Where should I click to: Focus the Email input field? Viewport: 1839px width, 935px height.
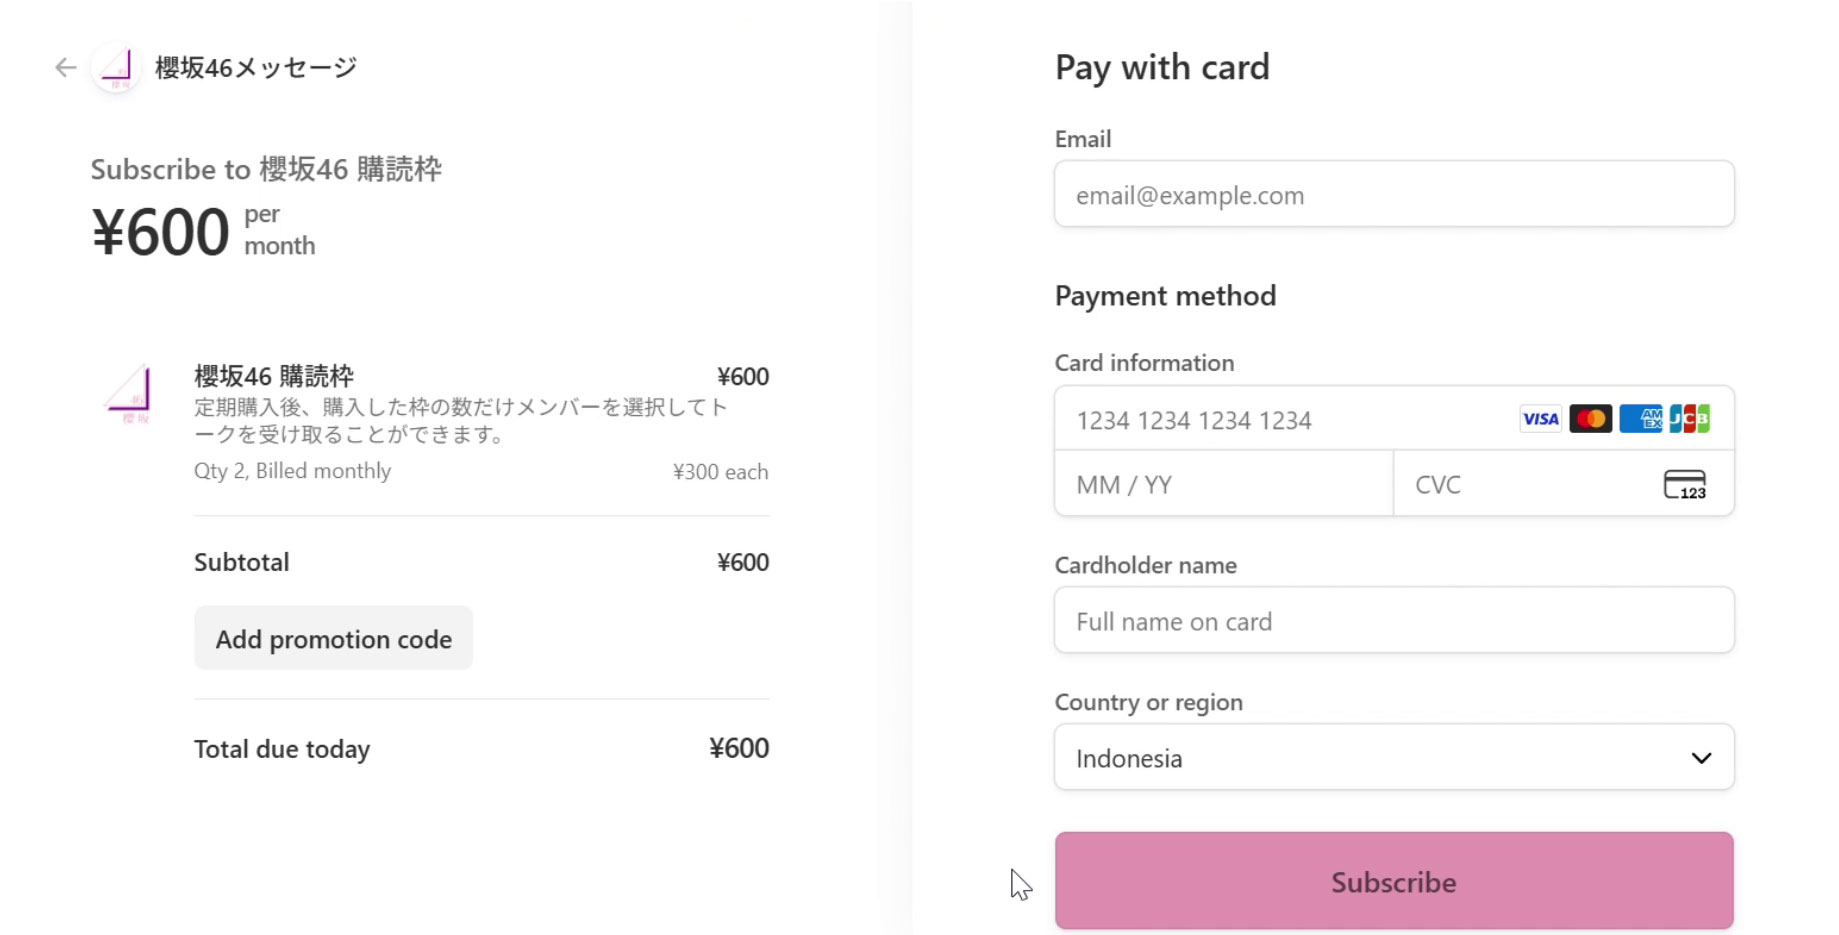(x=1393, y=195)
